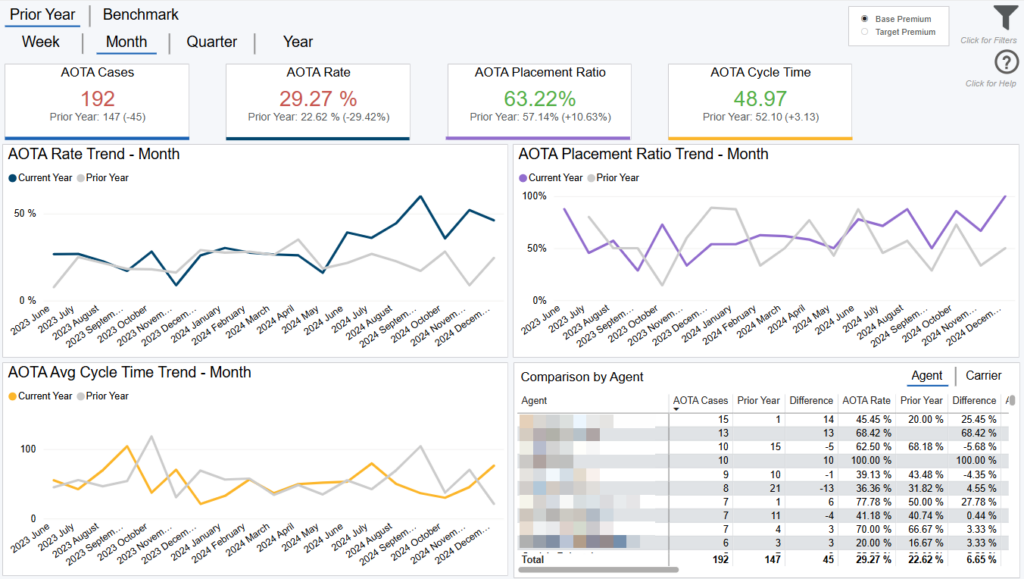Select the Base Premium radio button

coord(864,19)
